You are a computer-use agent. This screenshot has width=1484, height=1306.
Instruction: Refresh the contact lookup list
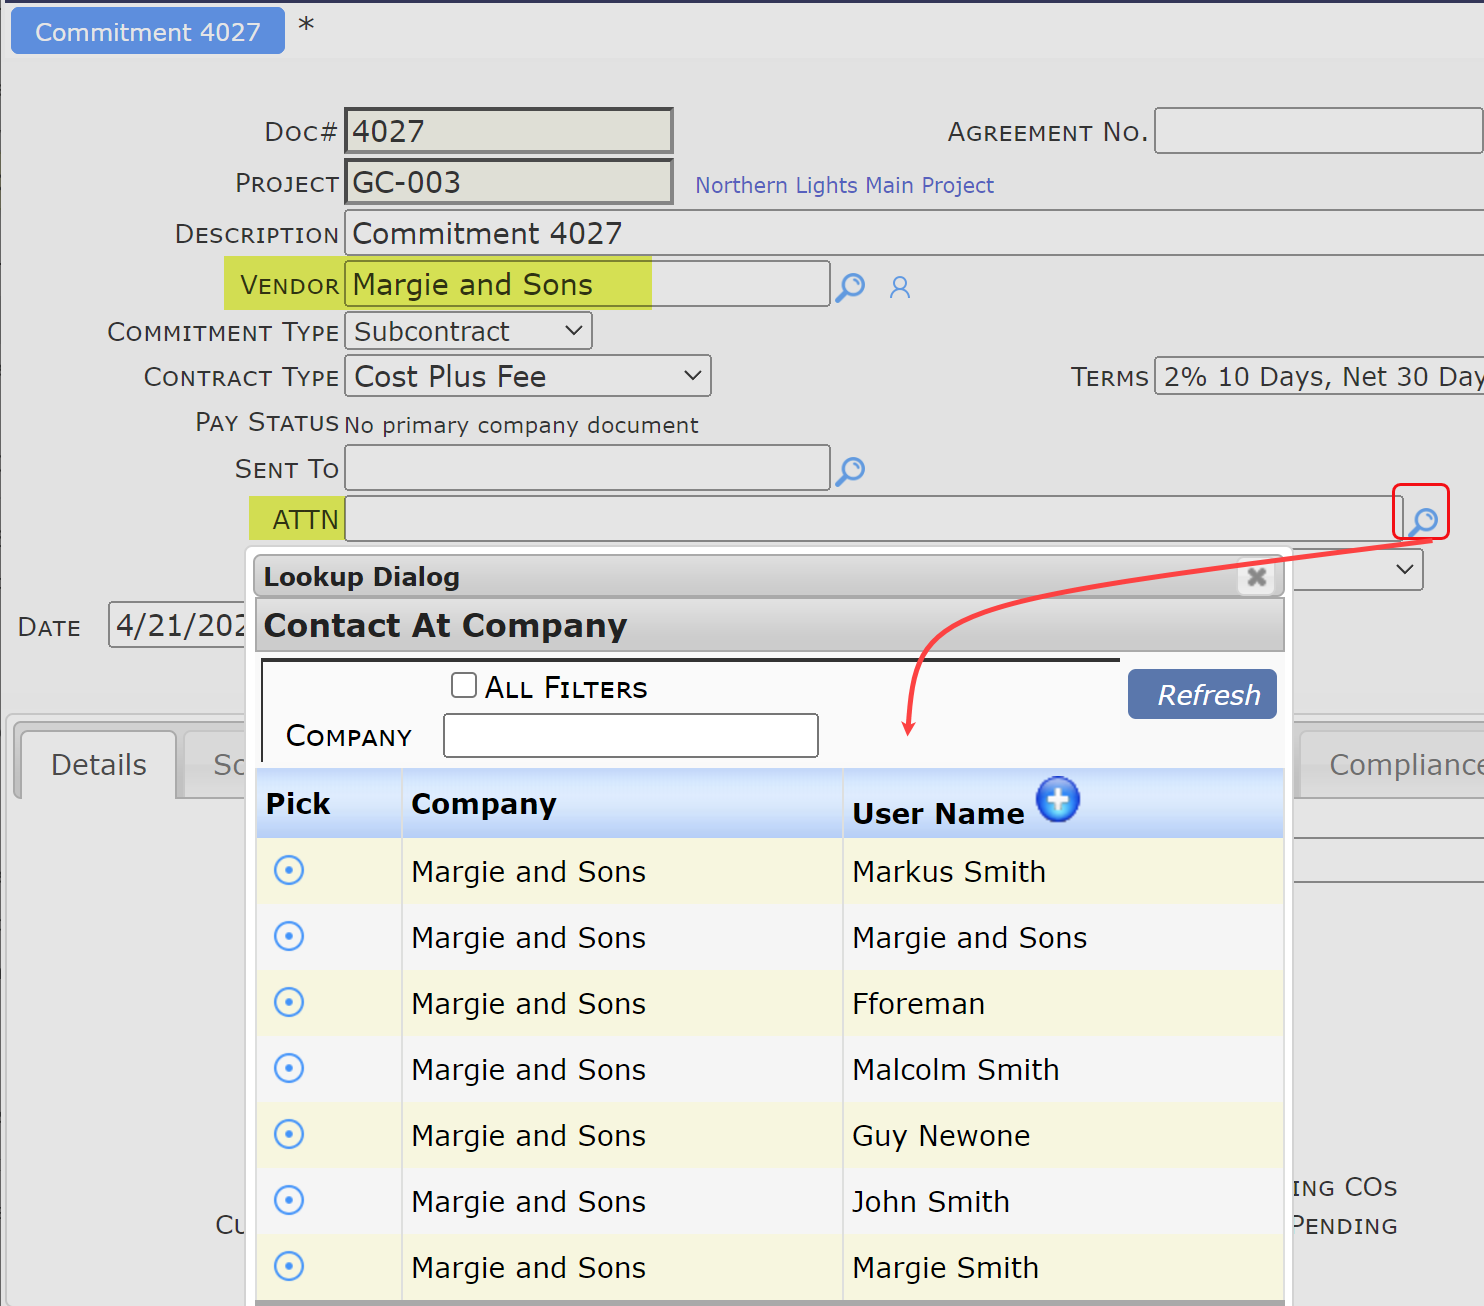click(1202, 694)
